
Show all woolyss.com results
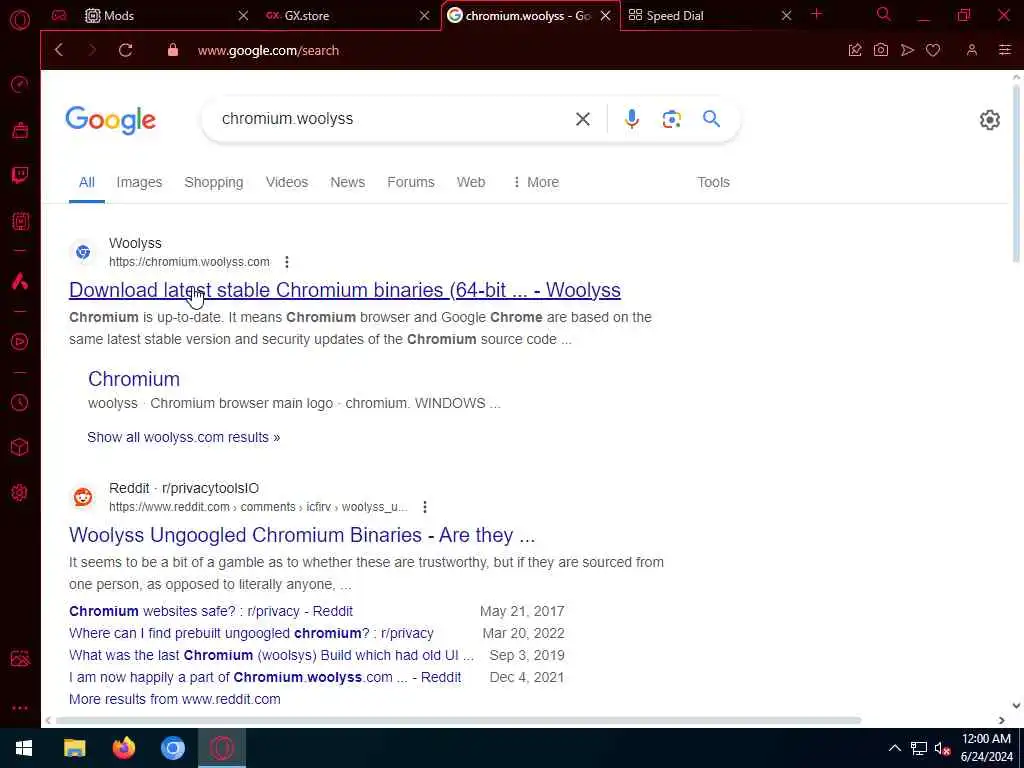point(184,437)
